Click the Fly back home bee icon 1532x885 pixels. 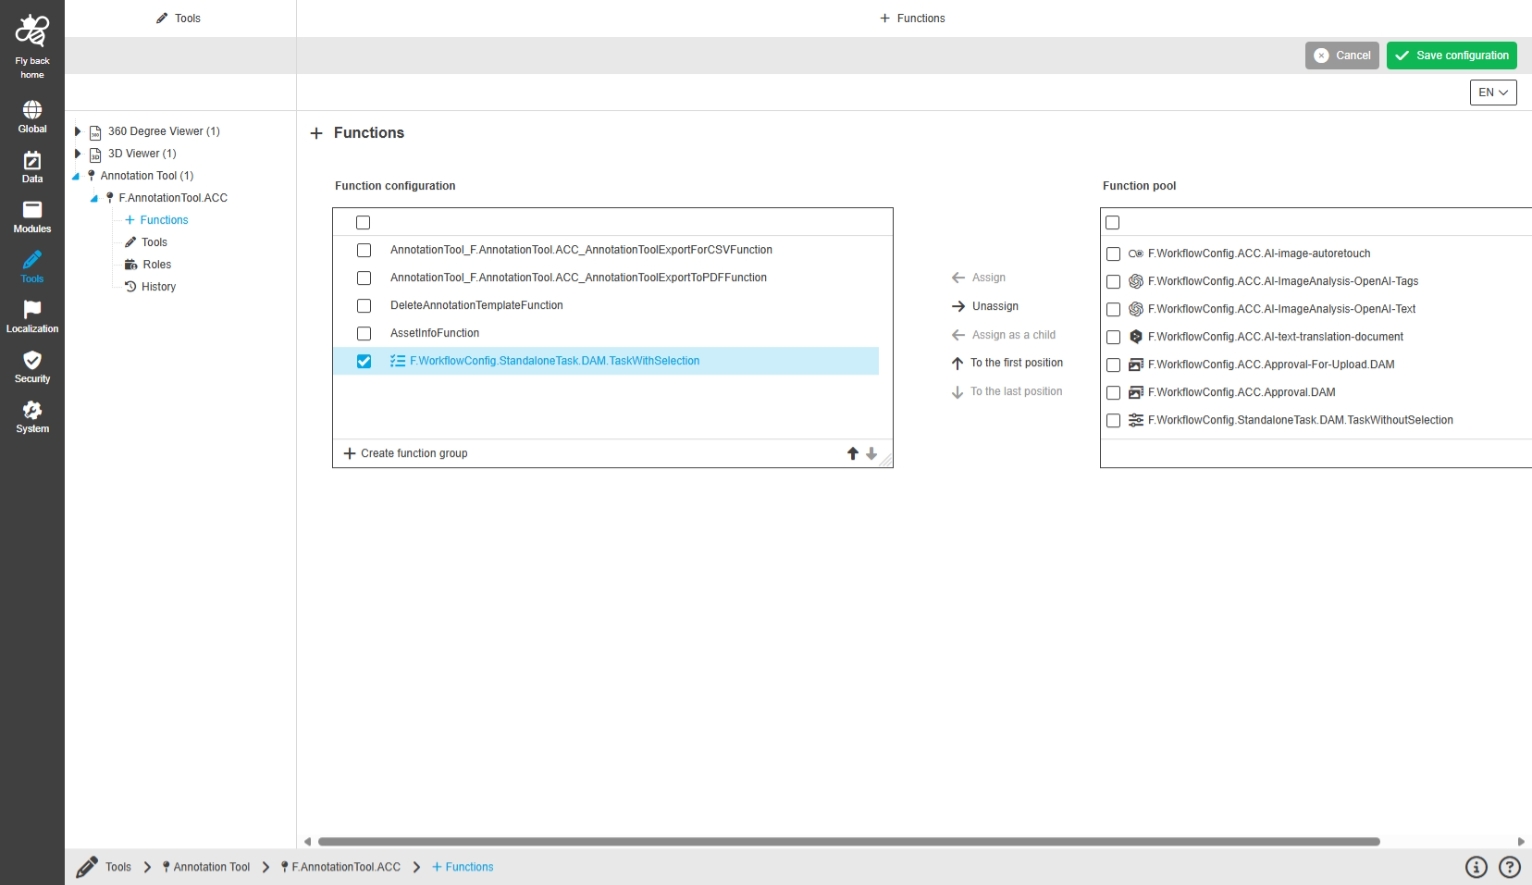point(32,31)
